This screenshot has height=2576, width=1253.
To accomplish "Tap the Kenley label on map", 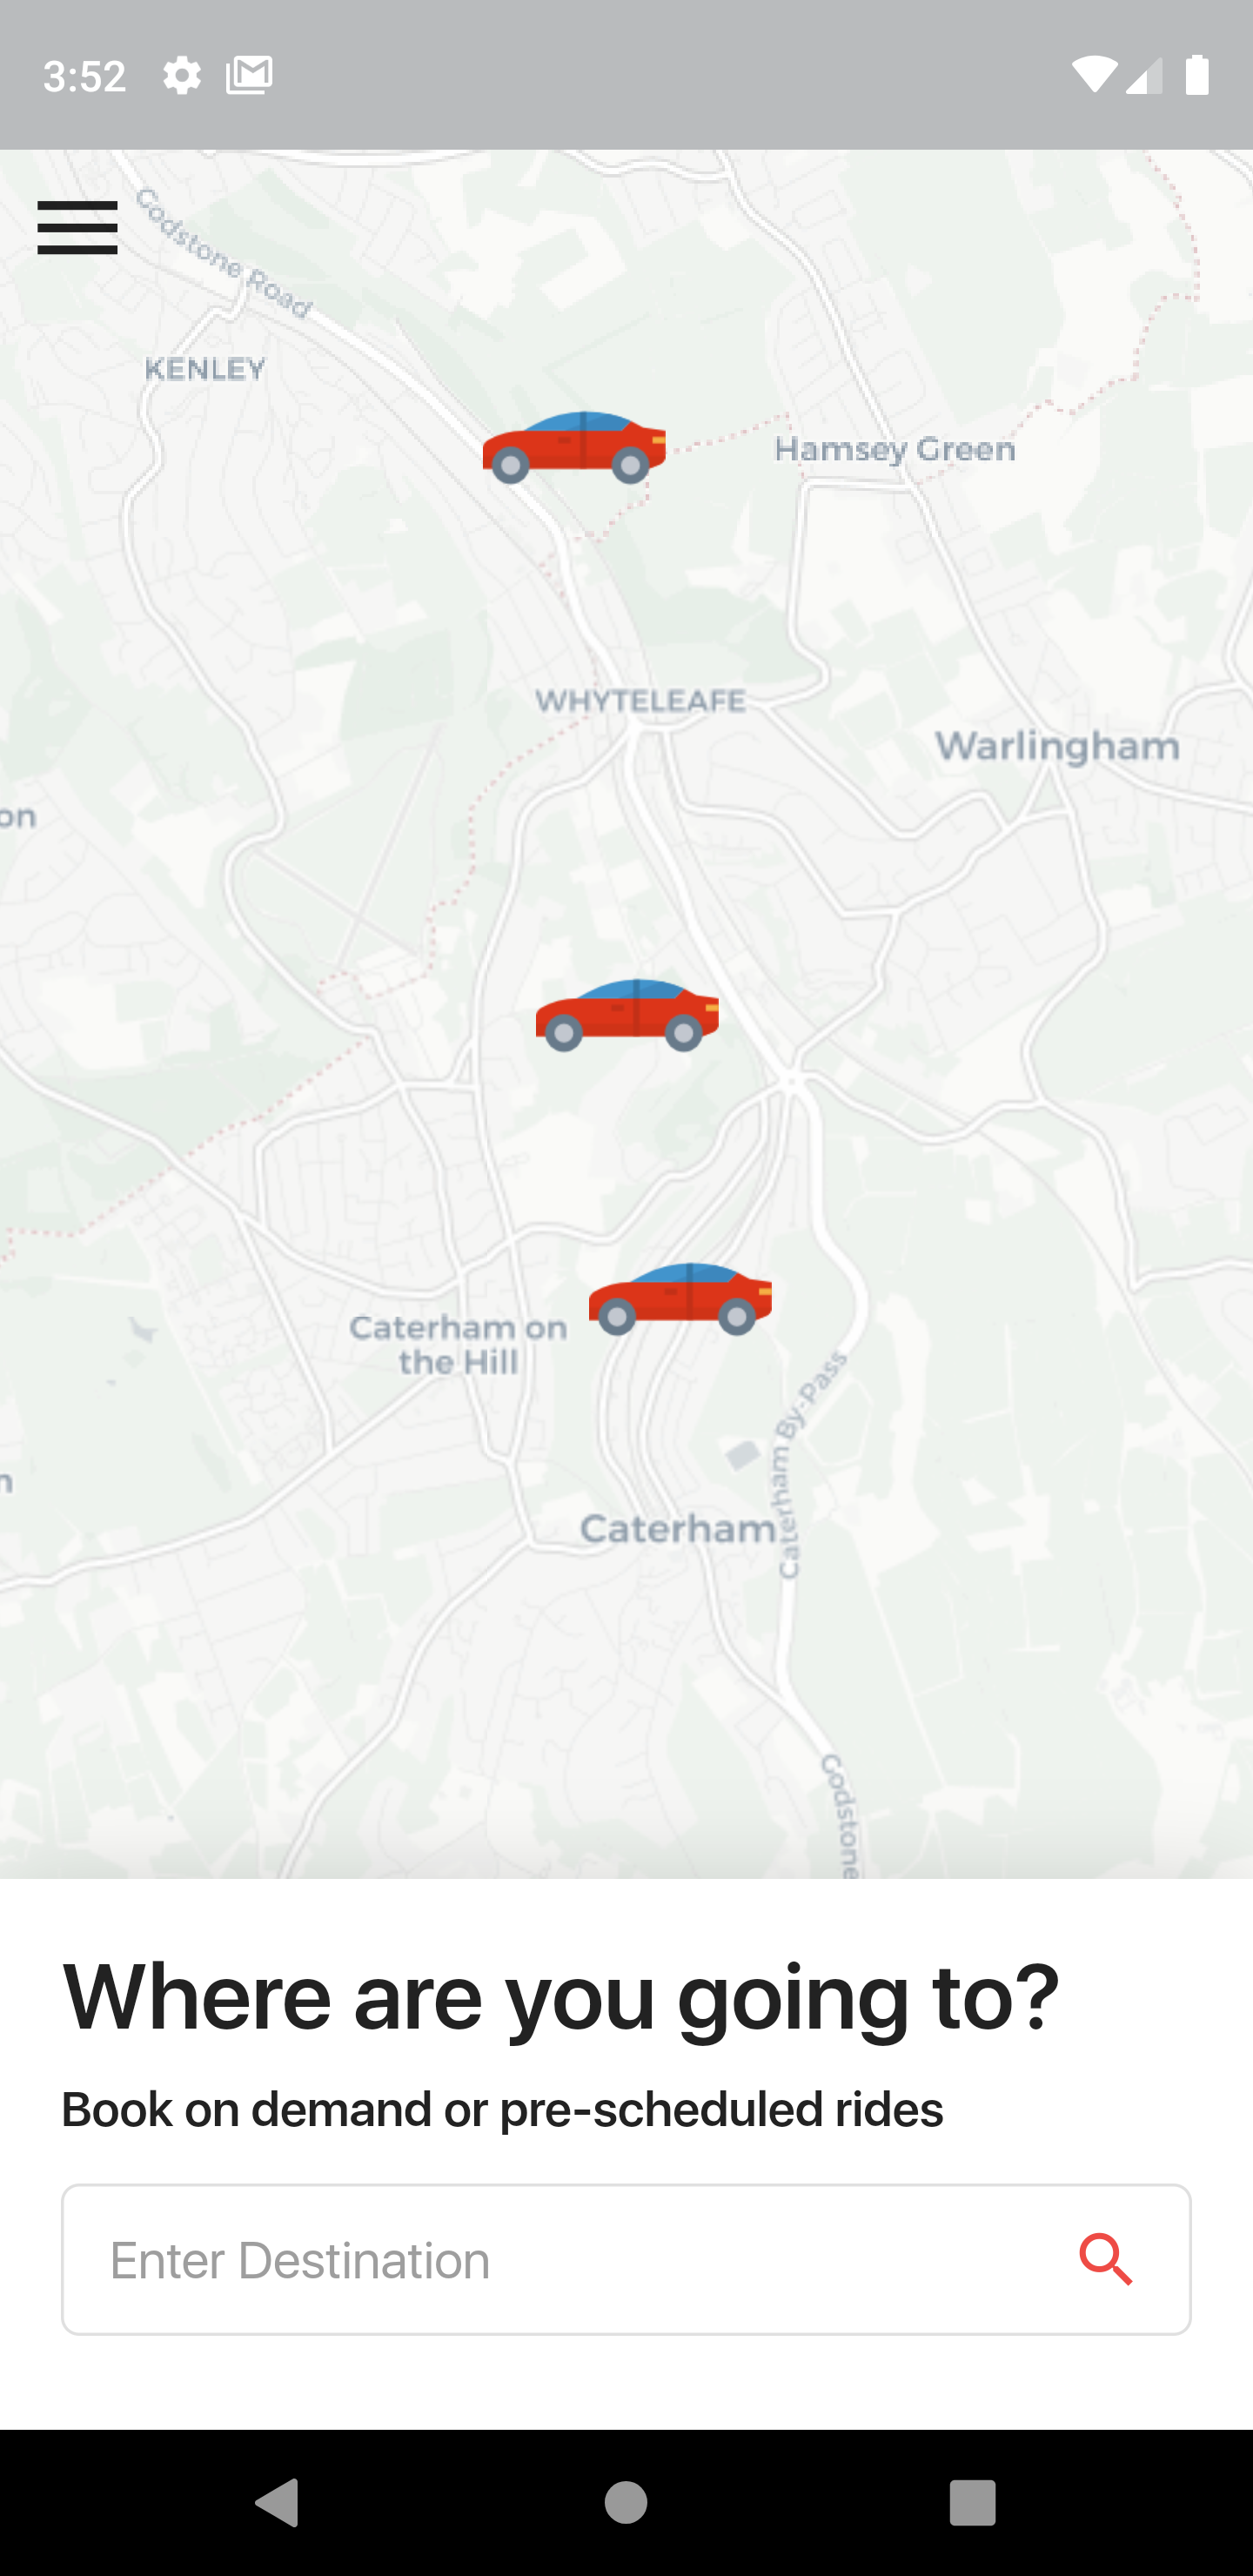I will click(205, 369).
